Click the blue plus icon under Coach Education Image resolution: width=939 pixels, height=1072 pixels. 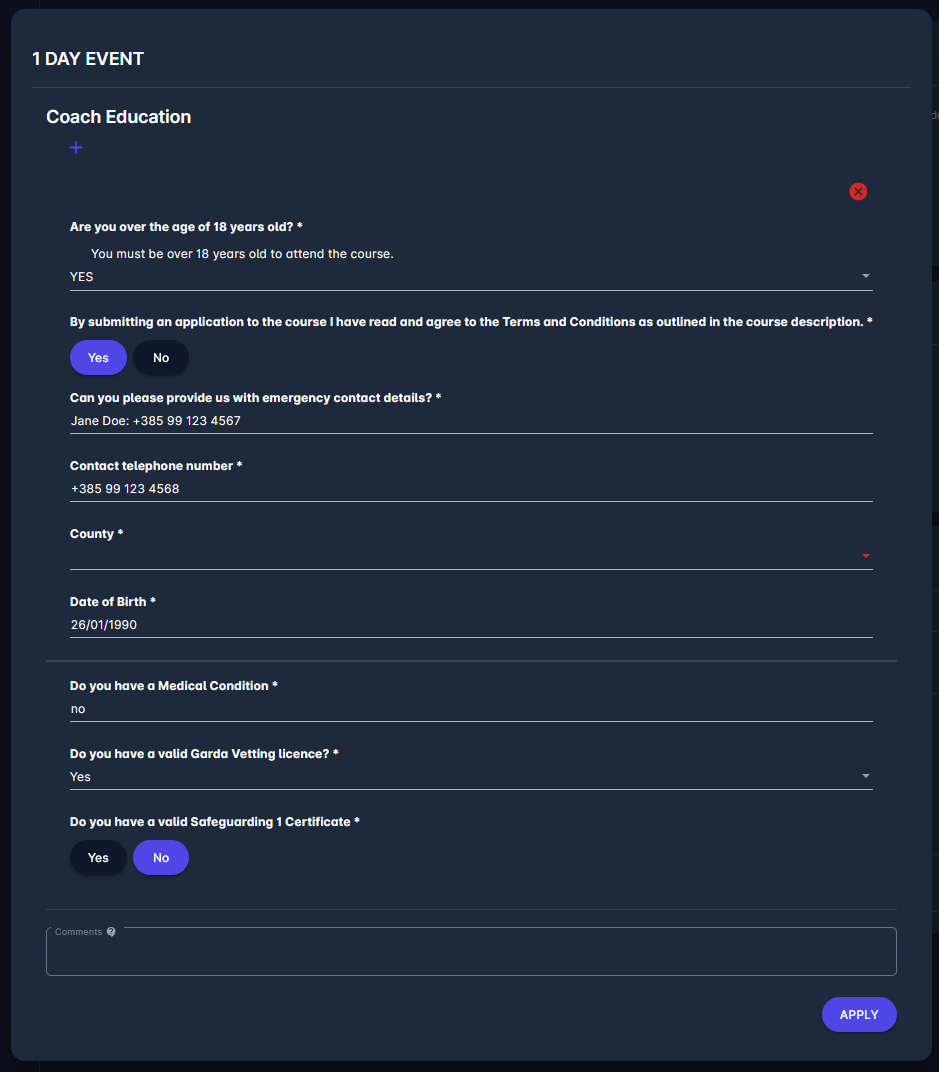coord(76,148)
